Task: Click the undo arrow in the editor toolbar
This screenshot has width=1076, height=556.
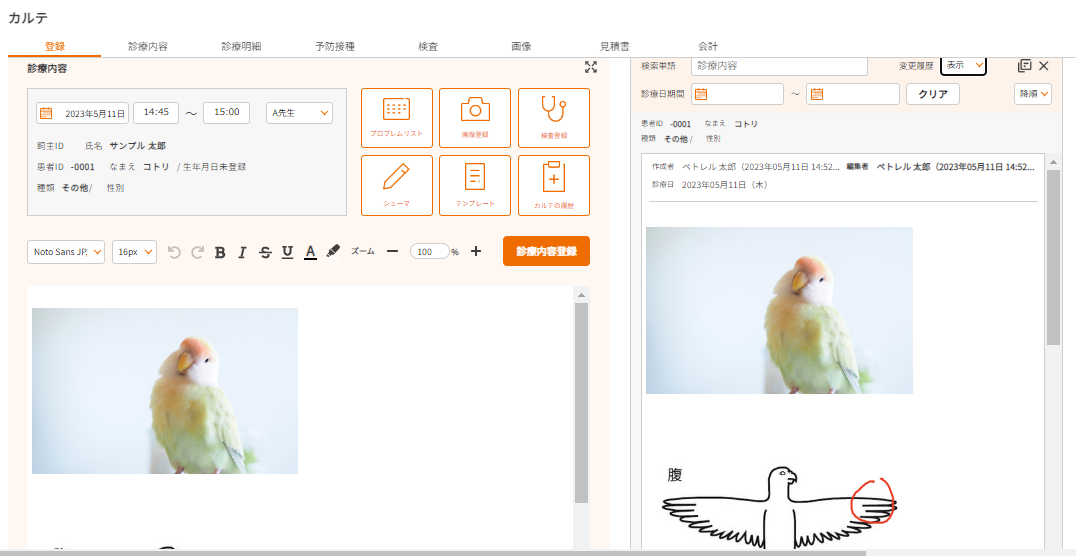Action: pos(174,252)
